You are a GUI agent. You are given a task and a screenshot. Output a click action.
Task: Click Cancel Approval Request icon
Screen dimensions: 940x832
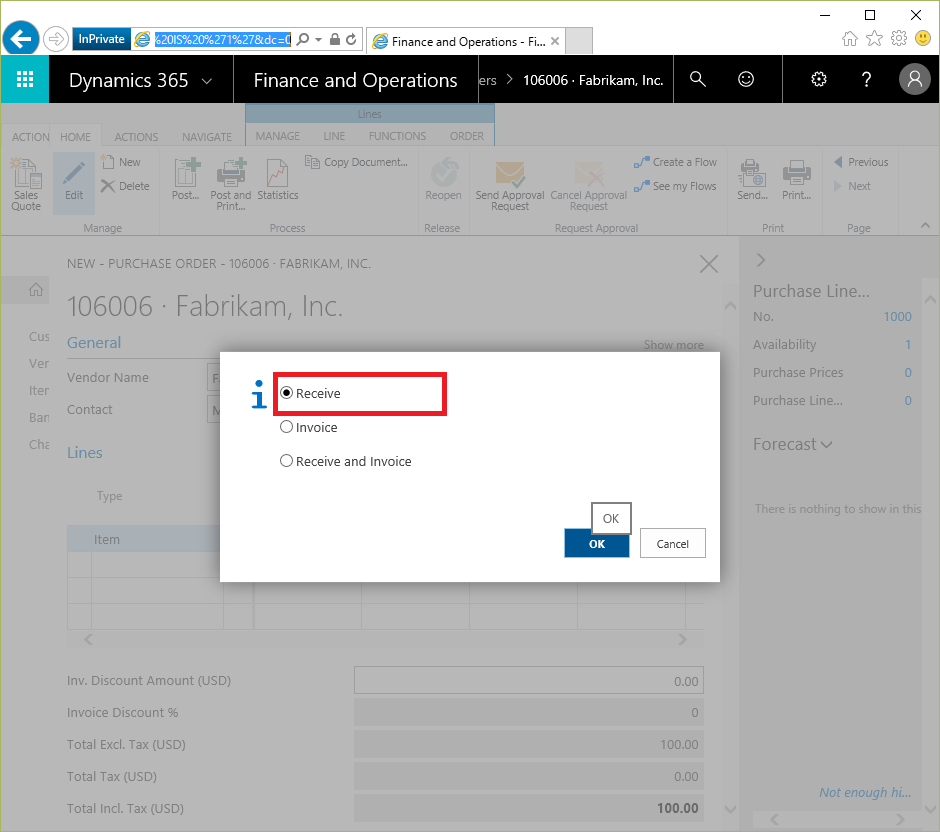(x=589, y=186)
